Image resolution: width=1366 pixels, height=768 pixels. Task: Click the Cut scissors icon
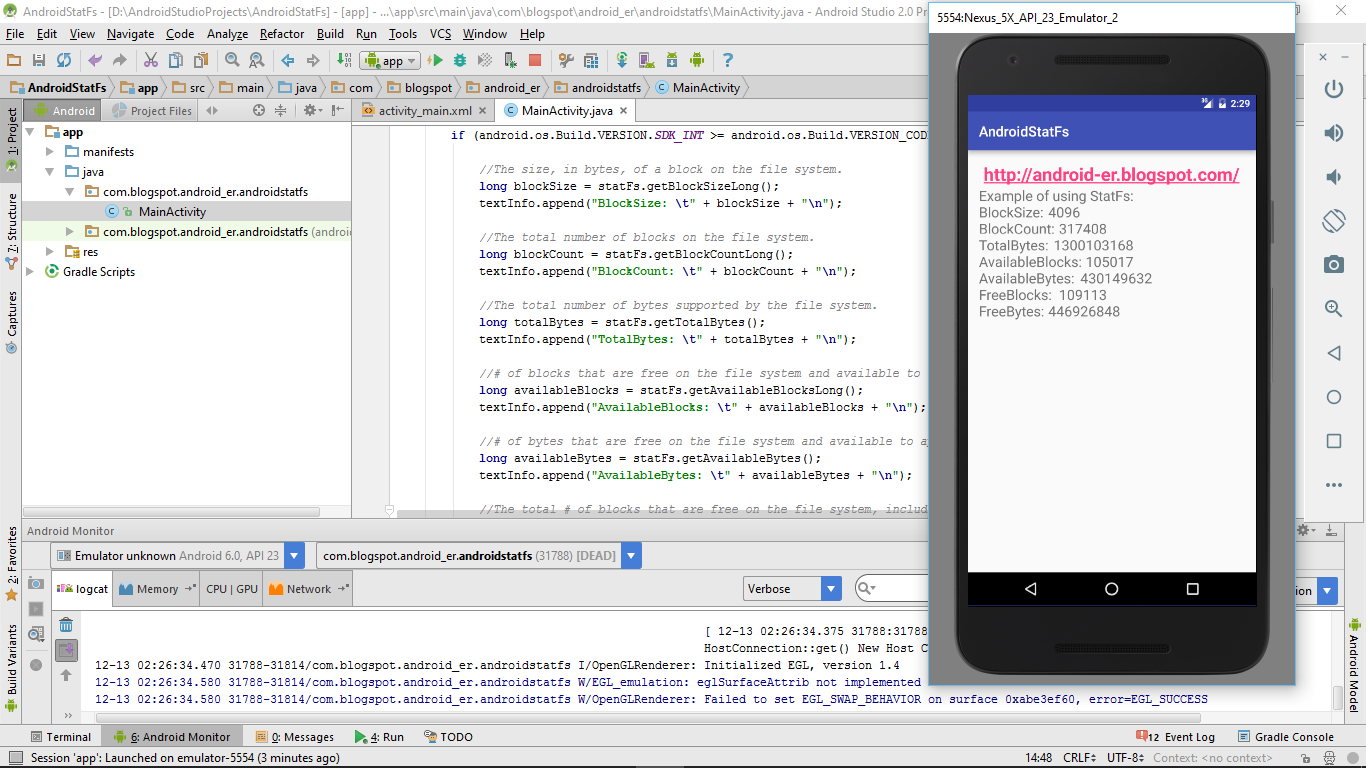point(151,60)
